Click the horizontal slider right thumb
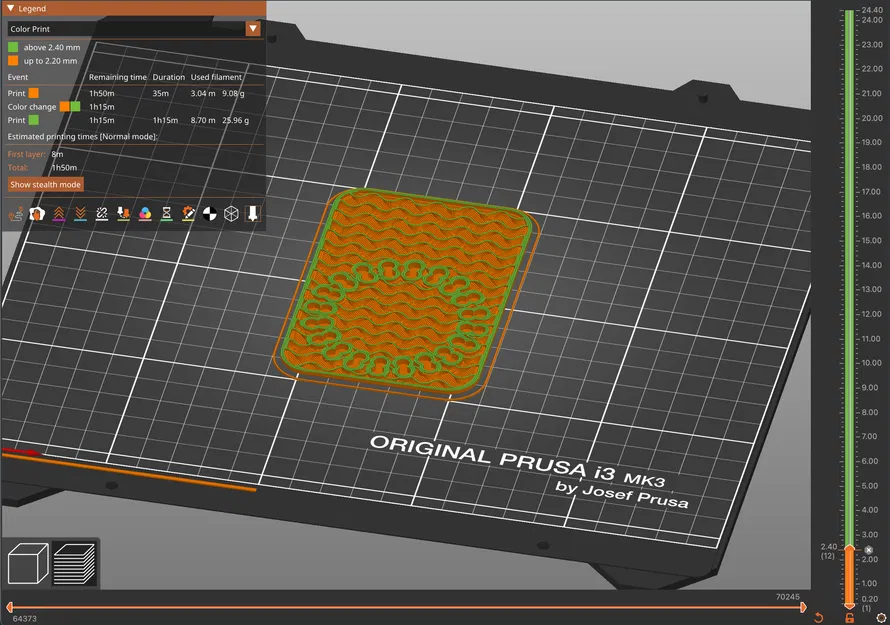The width and height of the screenshot is (890, 625). click(x=803, y=607)
